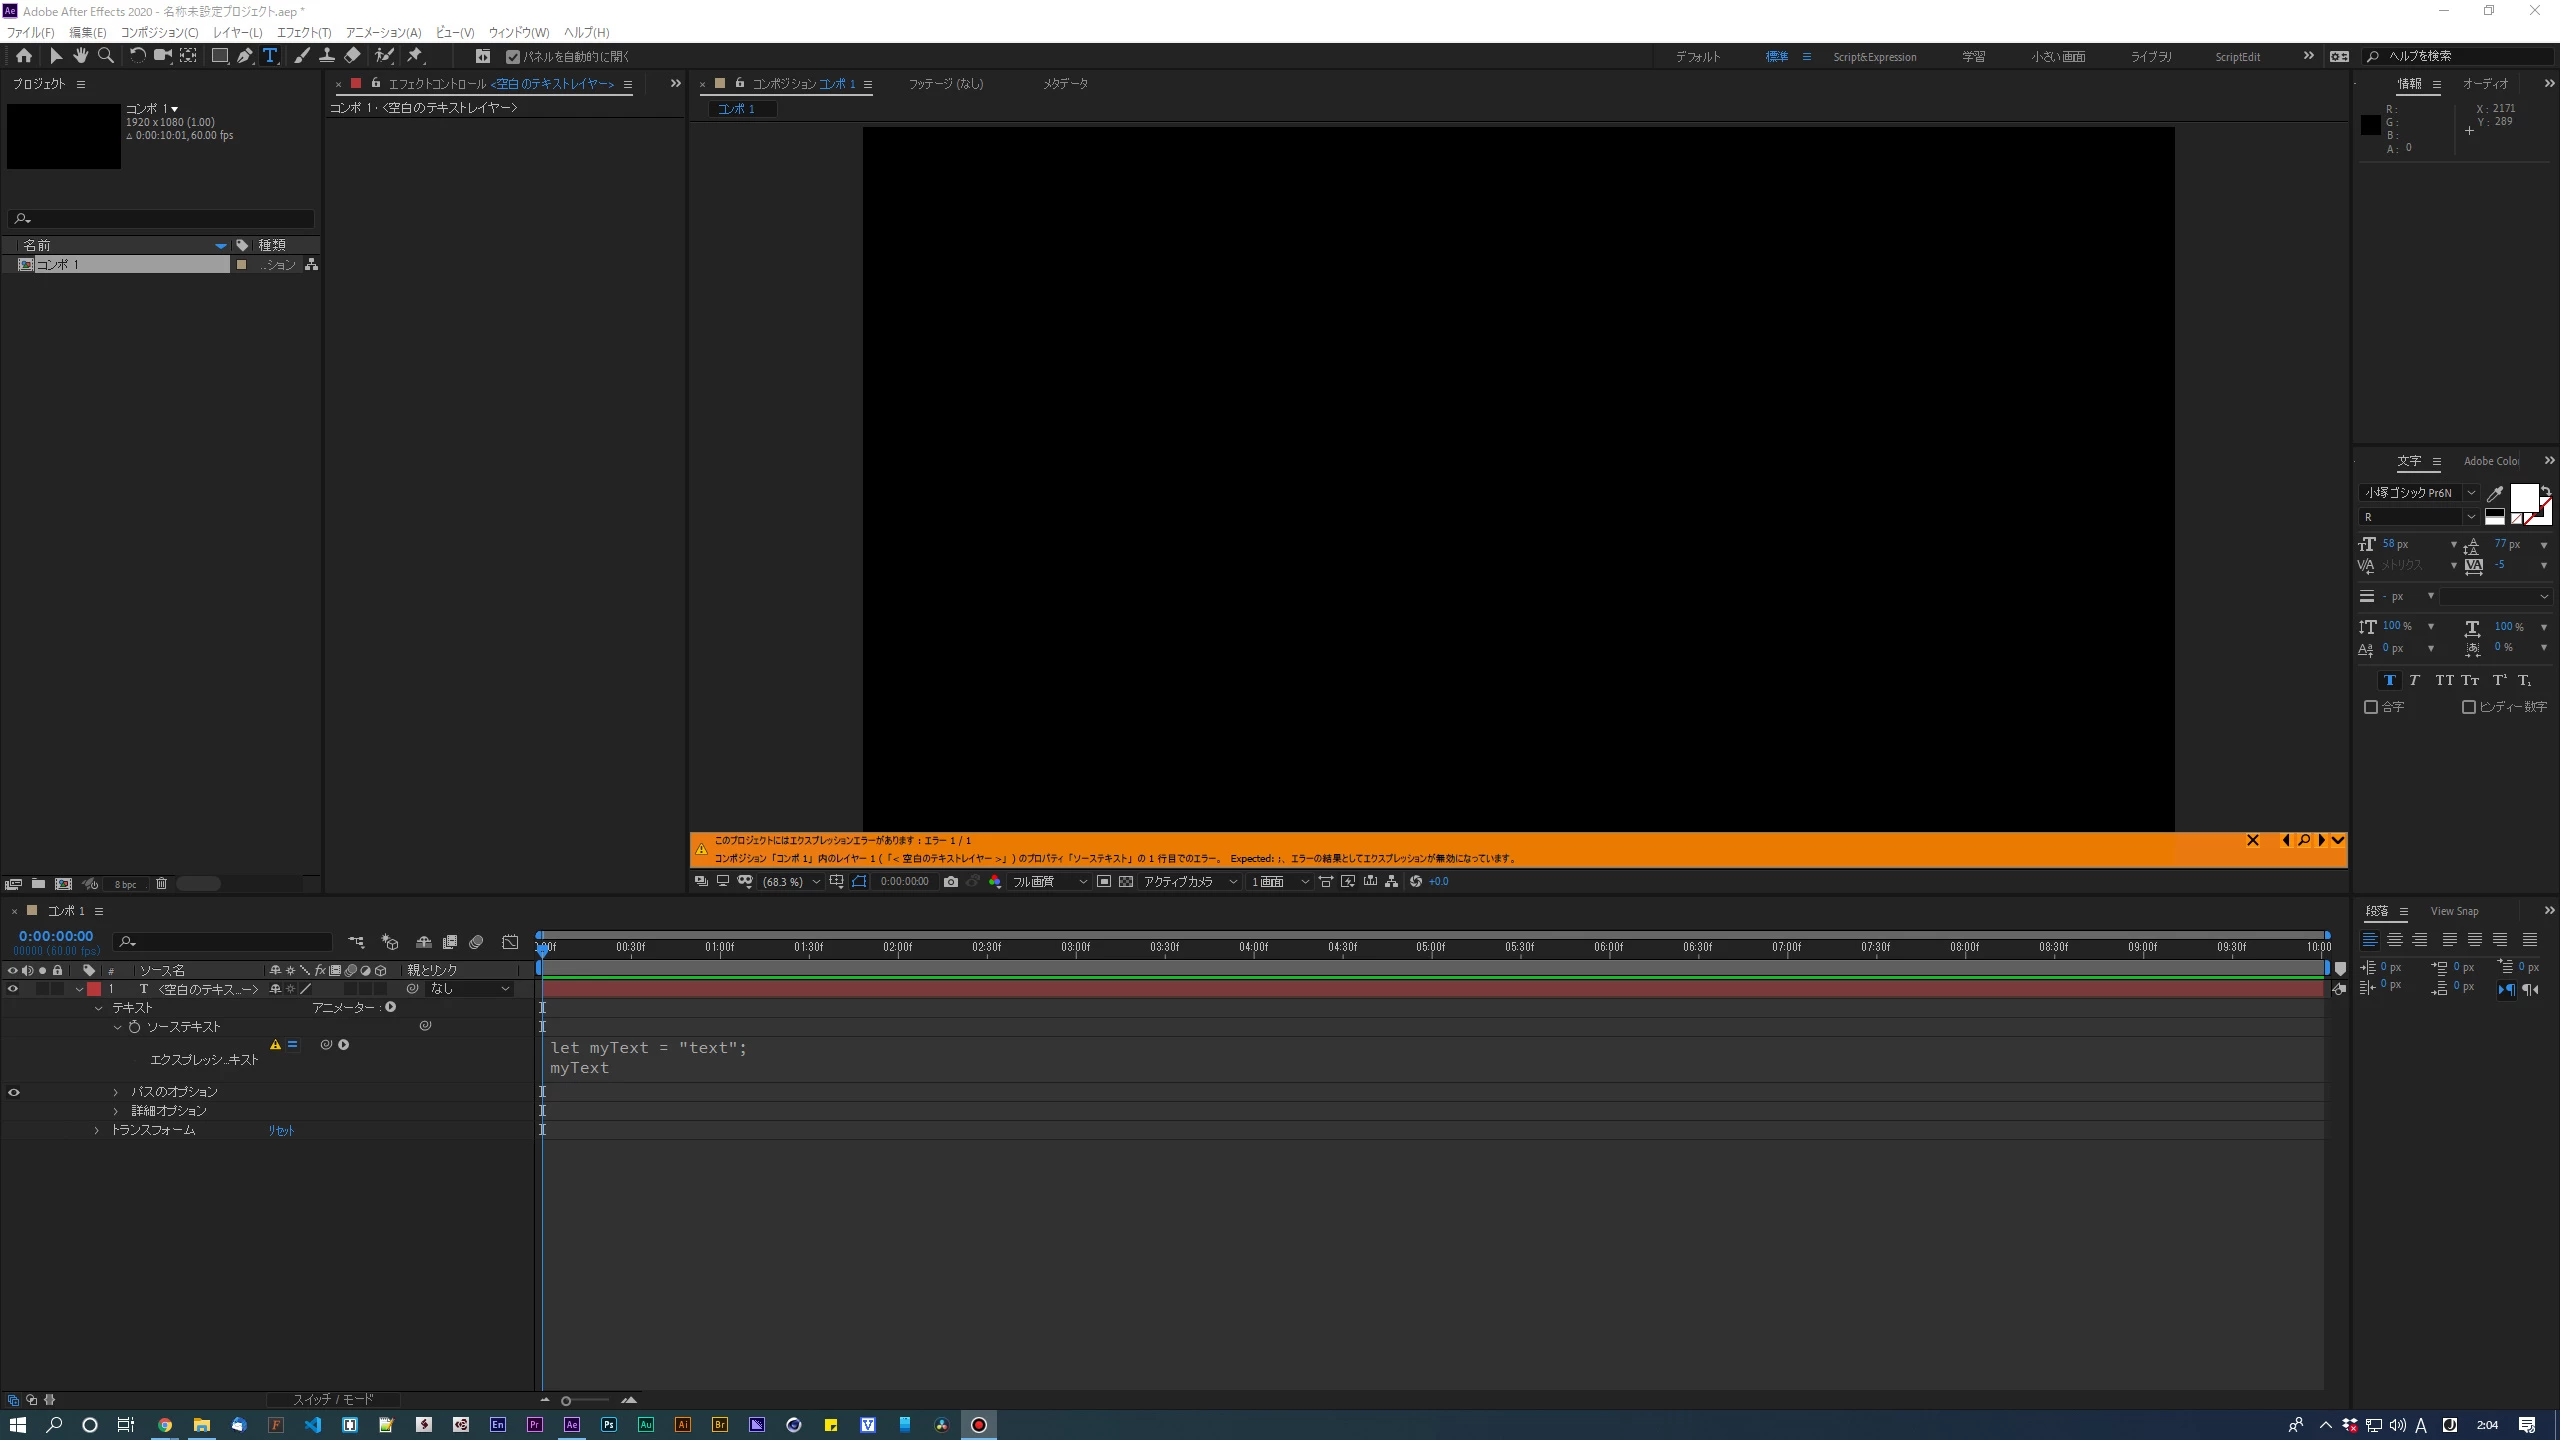Choose the Pen tool
This screenshot has width=2560, height=1440.
(244, 56)
